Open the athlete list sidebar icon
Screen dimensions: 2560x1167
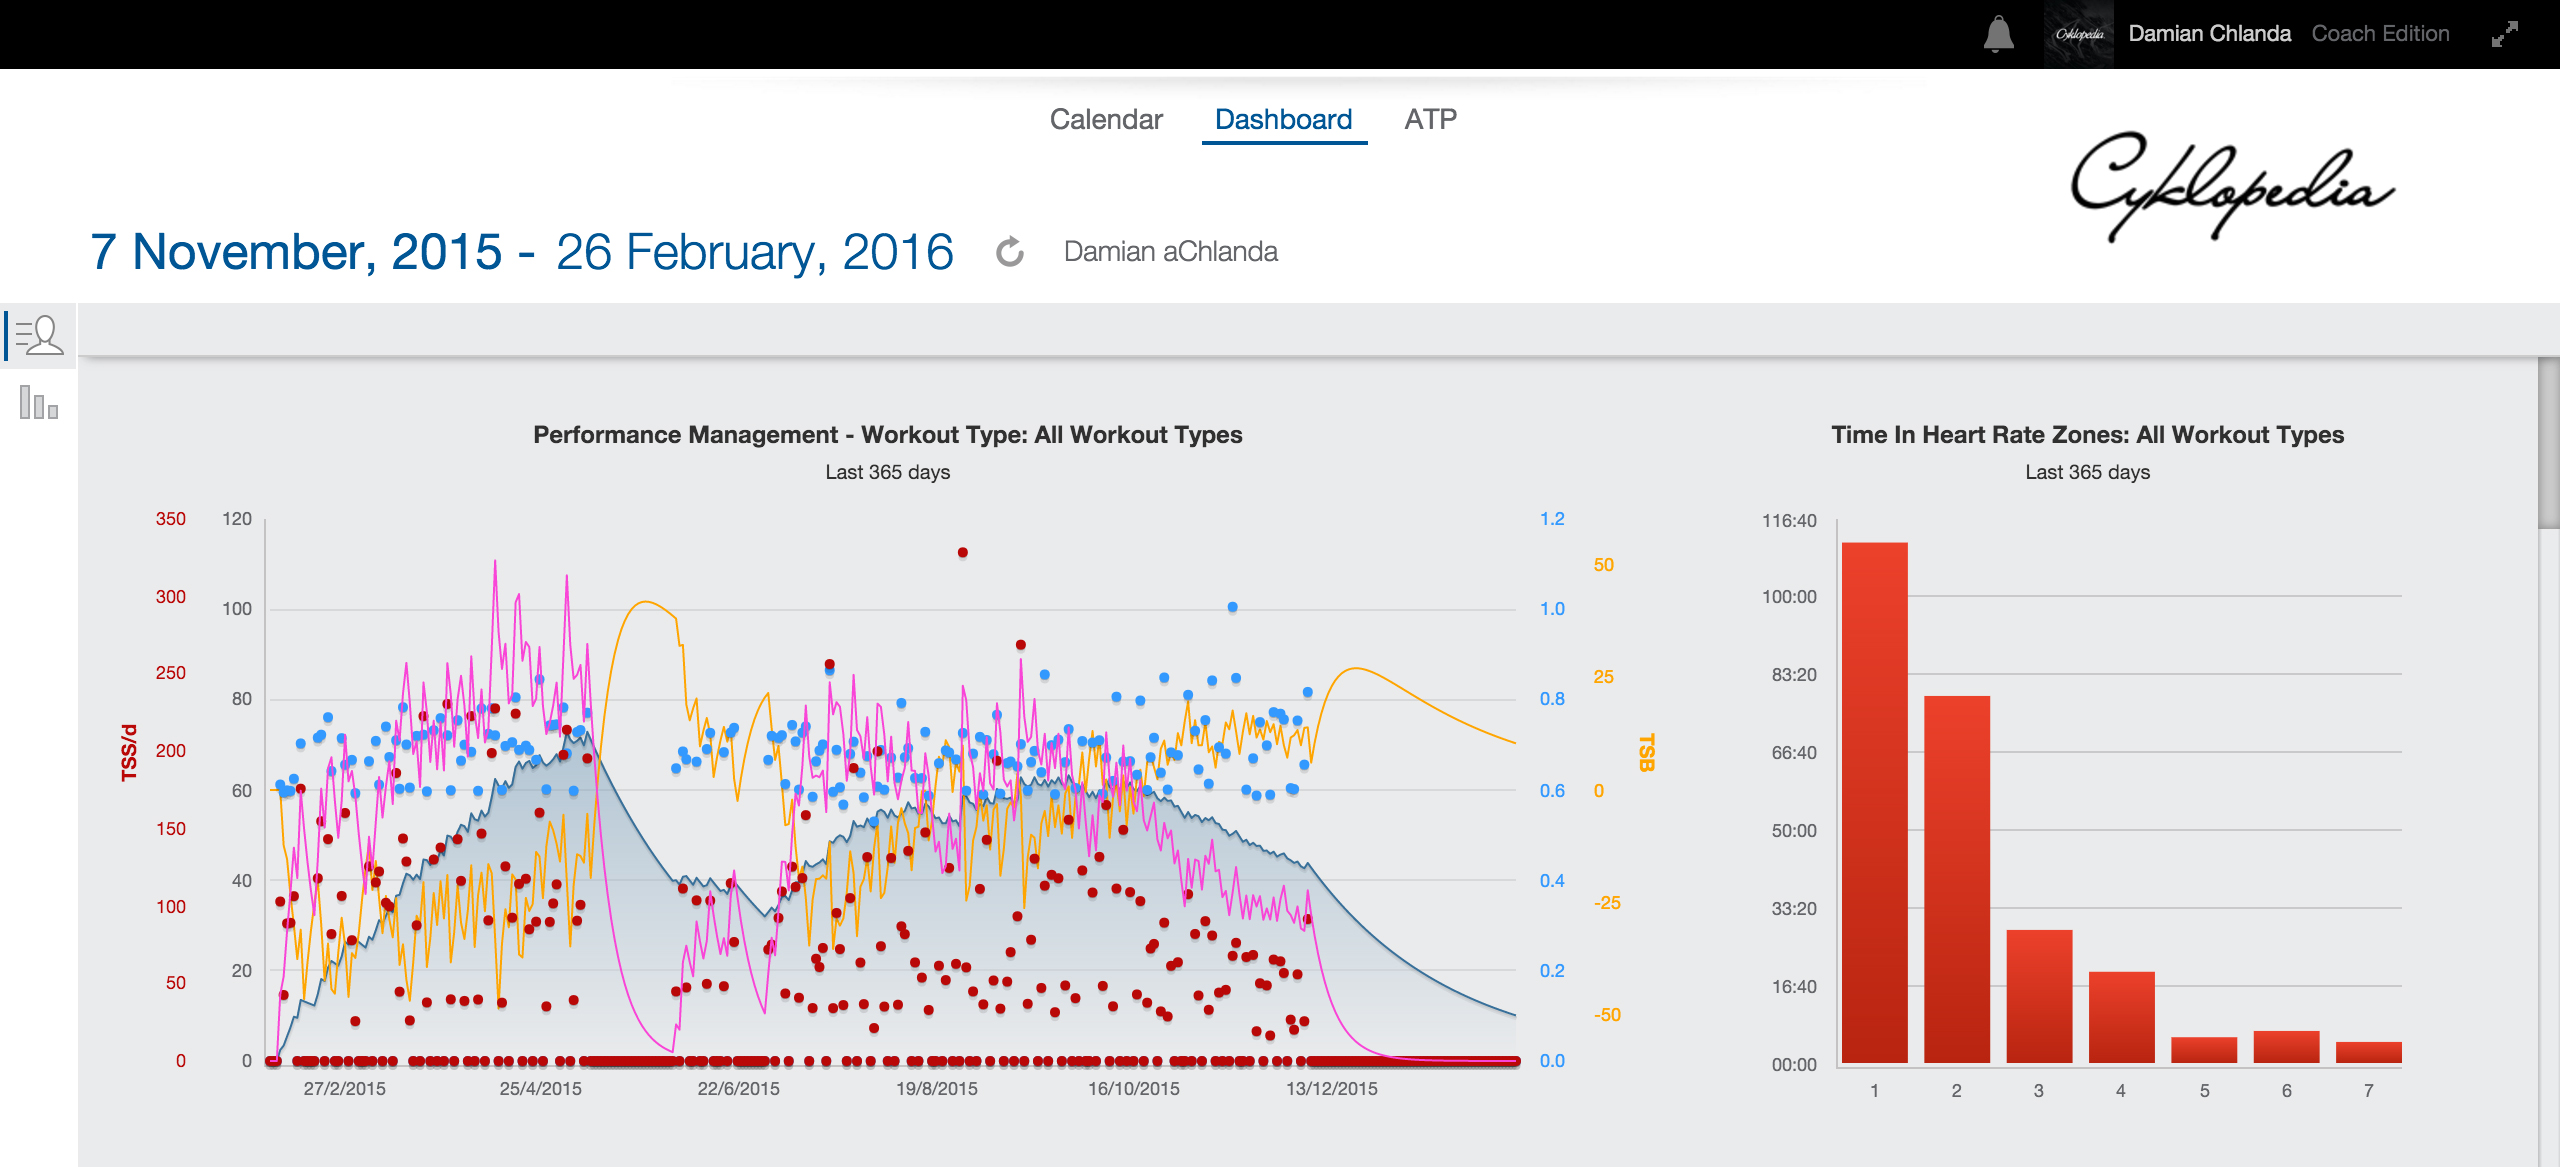(39, 336)
